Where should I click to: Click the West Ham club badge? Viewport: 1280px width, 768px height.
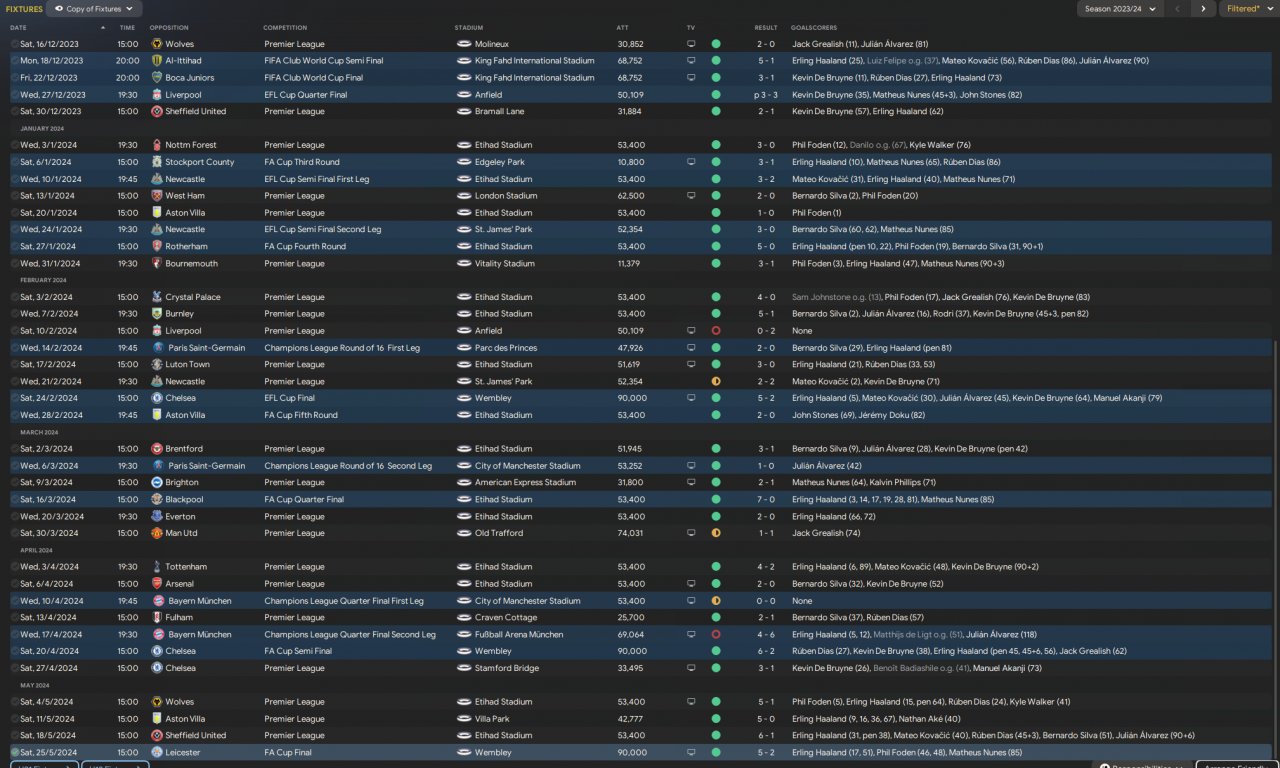coord(157,196)
